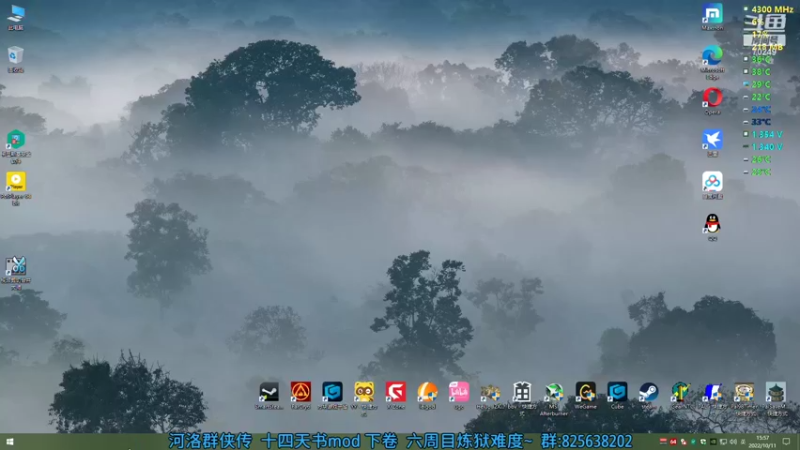Open the gold game icon before box shortcut
This screenshot has width=800, height=450.
click(490, 395)
